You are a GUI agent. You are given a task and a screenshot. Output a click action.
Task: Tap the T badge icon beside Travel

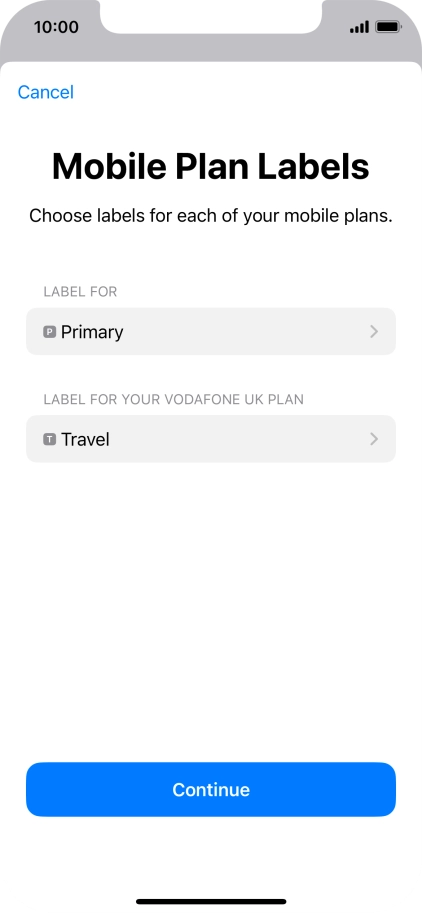(x=49, y=440)
